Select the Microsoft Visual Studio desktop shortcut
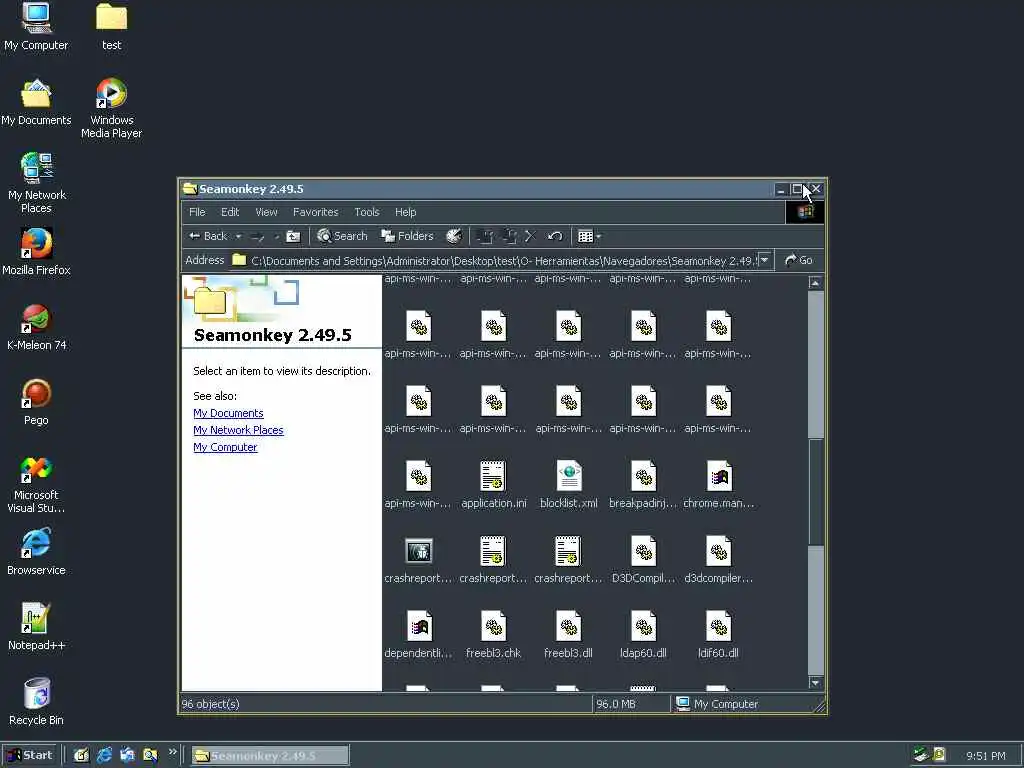Viewport: 1024px width, 768px height. pyautogui.click(x=36, y=485)
